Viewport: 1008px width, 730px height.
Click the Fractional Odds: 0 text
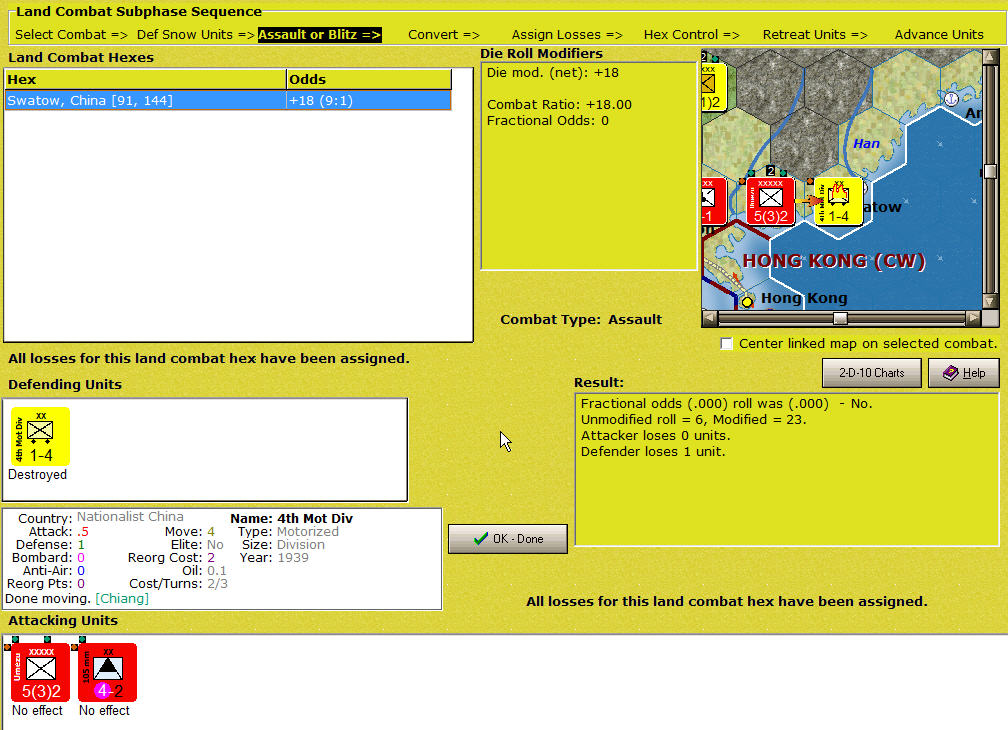547,120
